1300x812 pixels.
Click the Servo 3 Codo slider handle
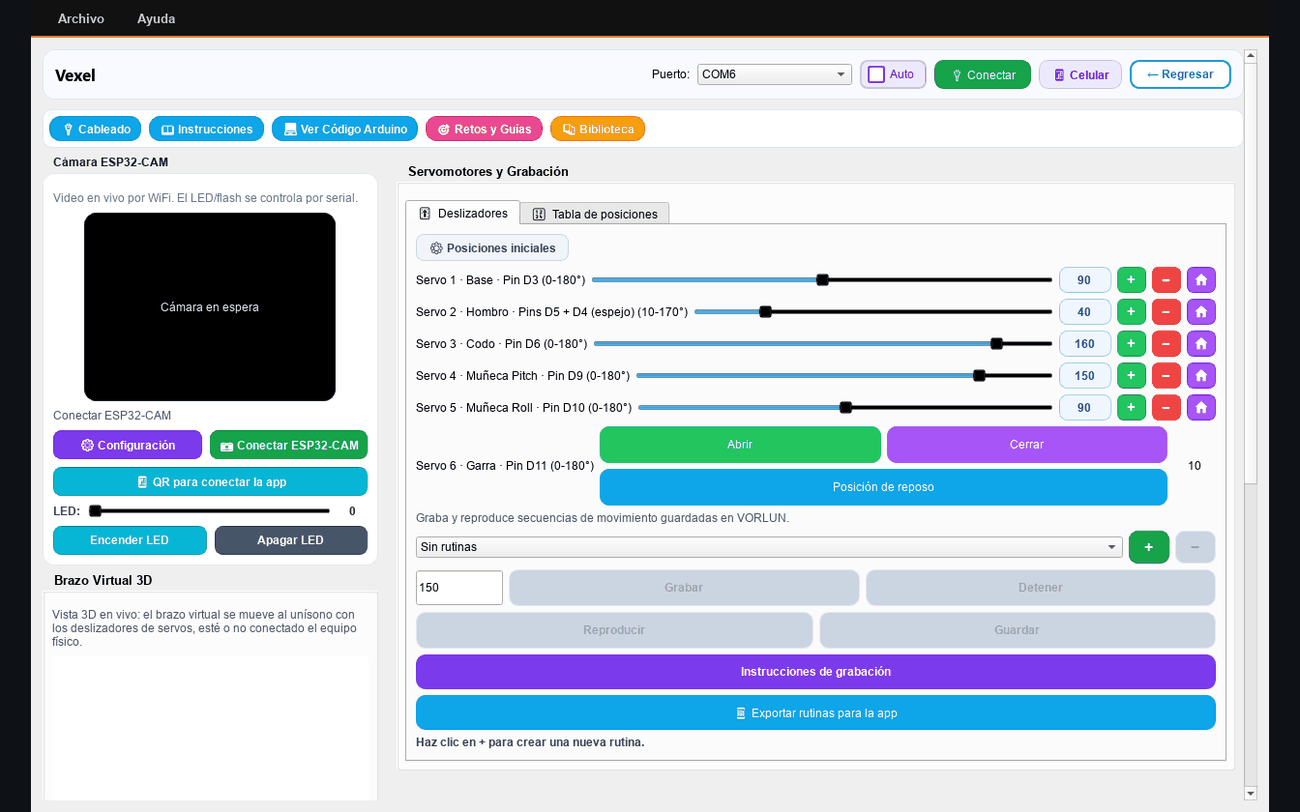coord(997,344)
